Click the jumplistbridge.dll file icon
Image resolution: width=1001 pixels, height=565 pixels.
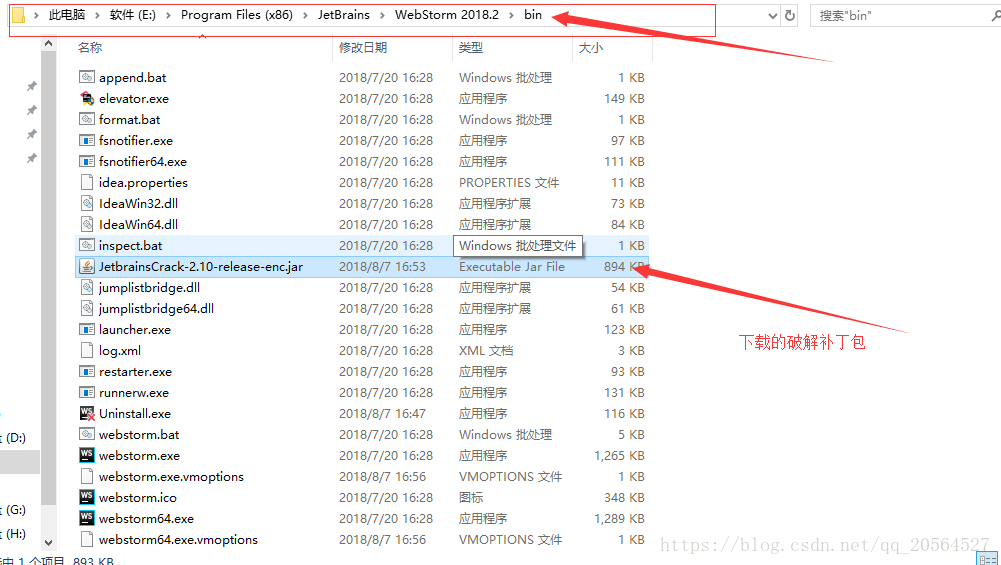[87, 287]
